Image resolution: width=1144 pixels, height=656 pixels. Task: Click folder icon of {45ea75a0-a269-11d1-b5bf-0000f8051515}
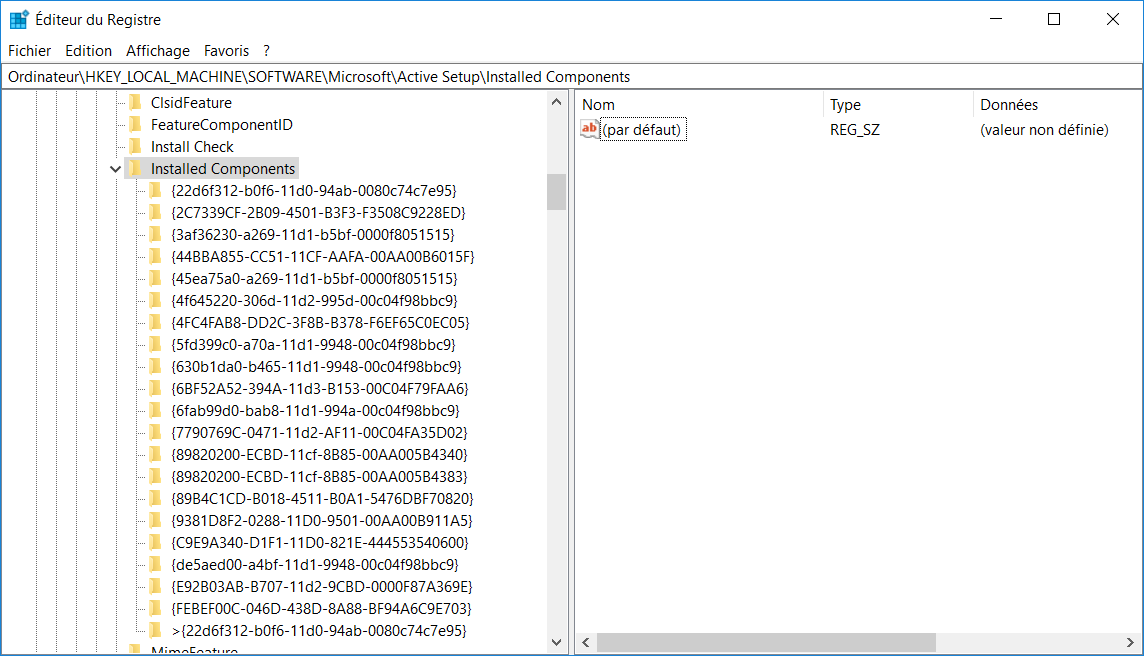point(155,278)
